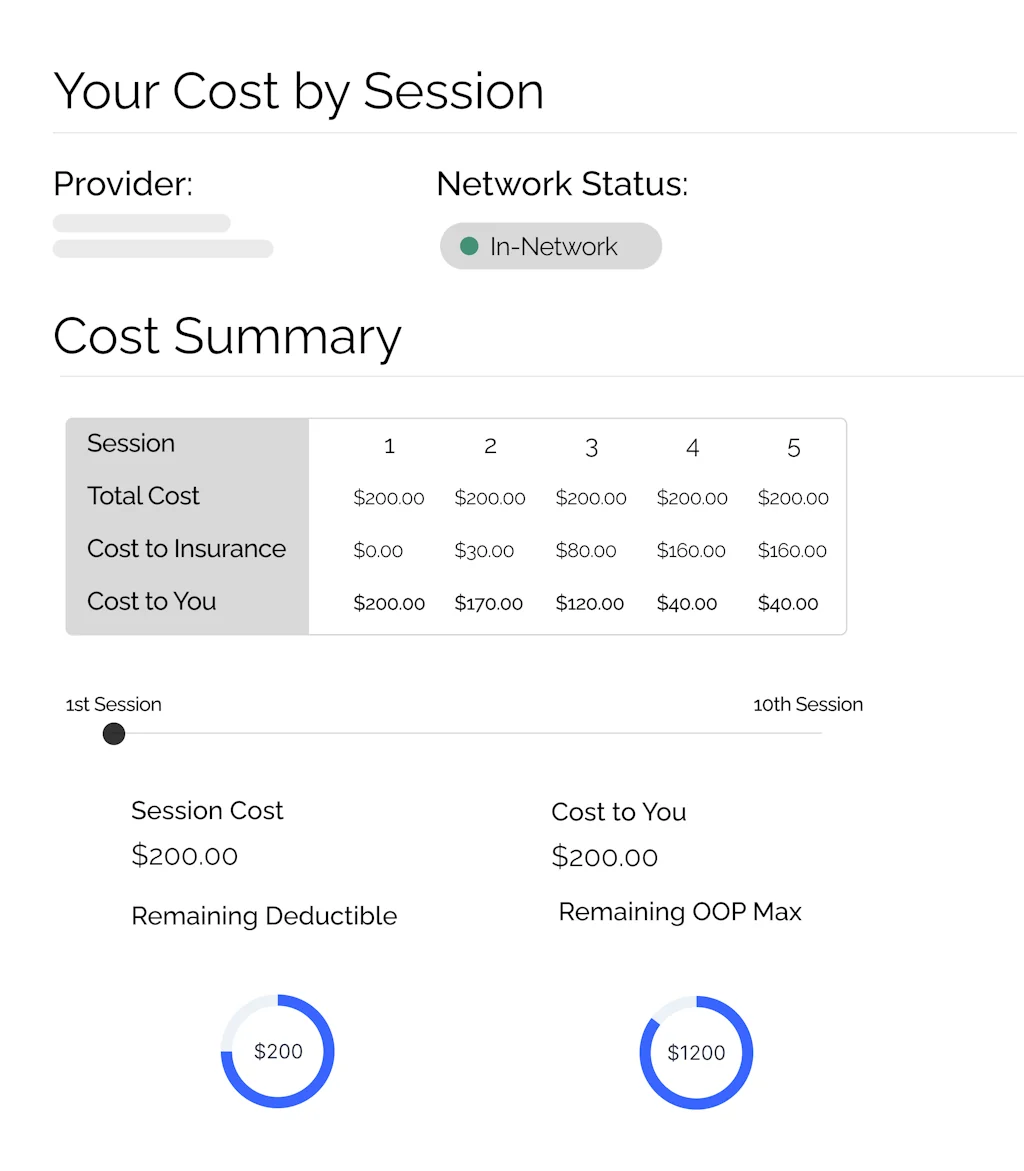
Task: Select session 5 column header
Action: pos(793,447)
